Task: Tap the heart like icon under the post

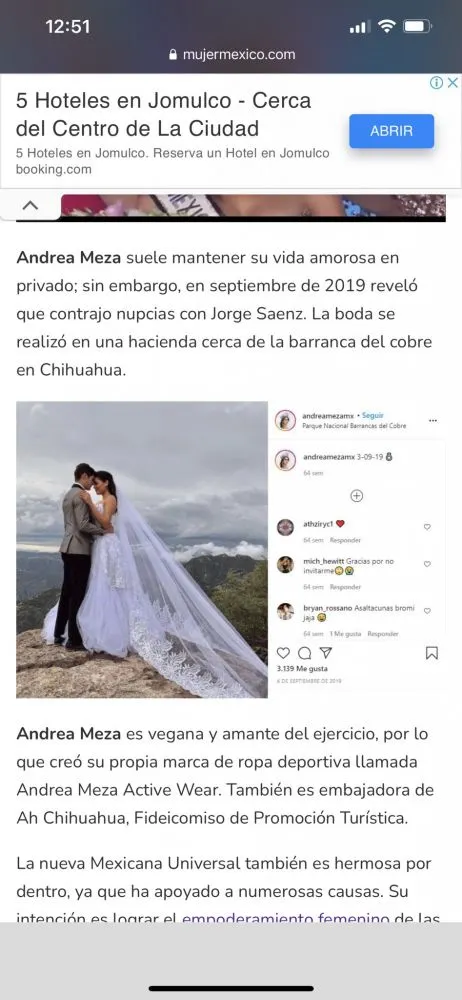Action: click(x=283, y=652)
